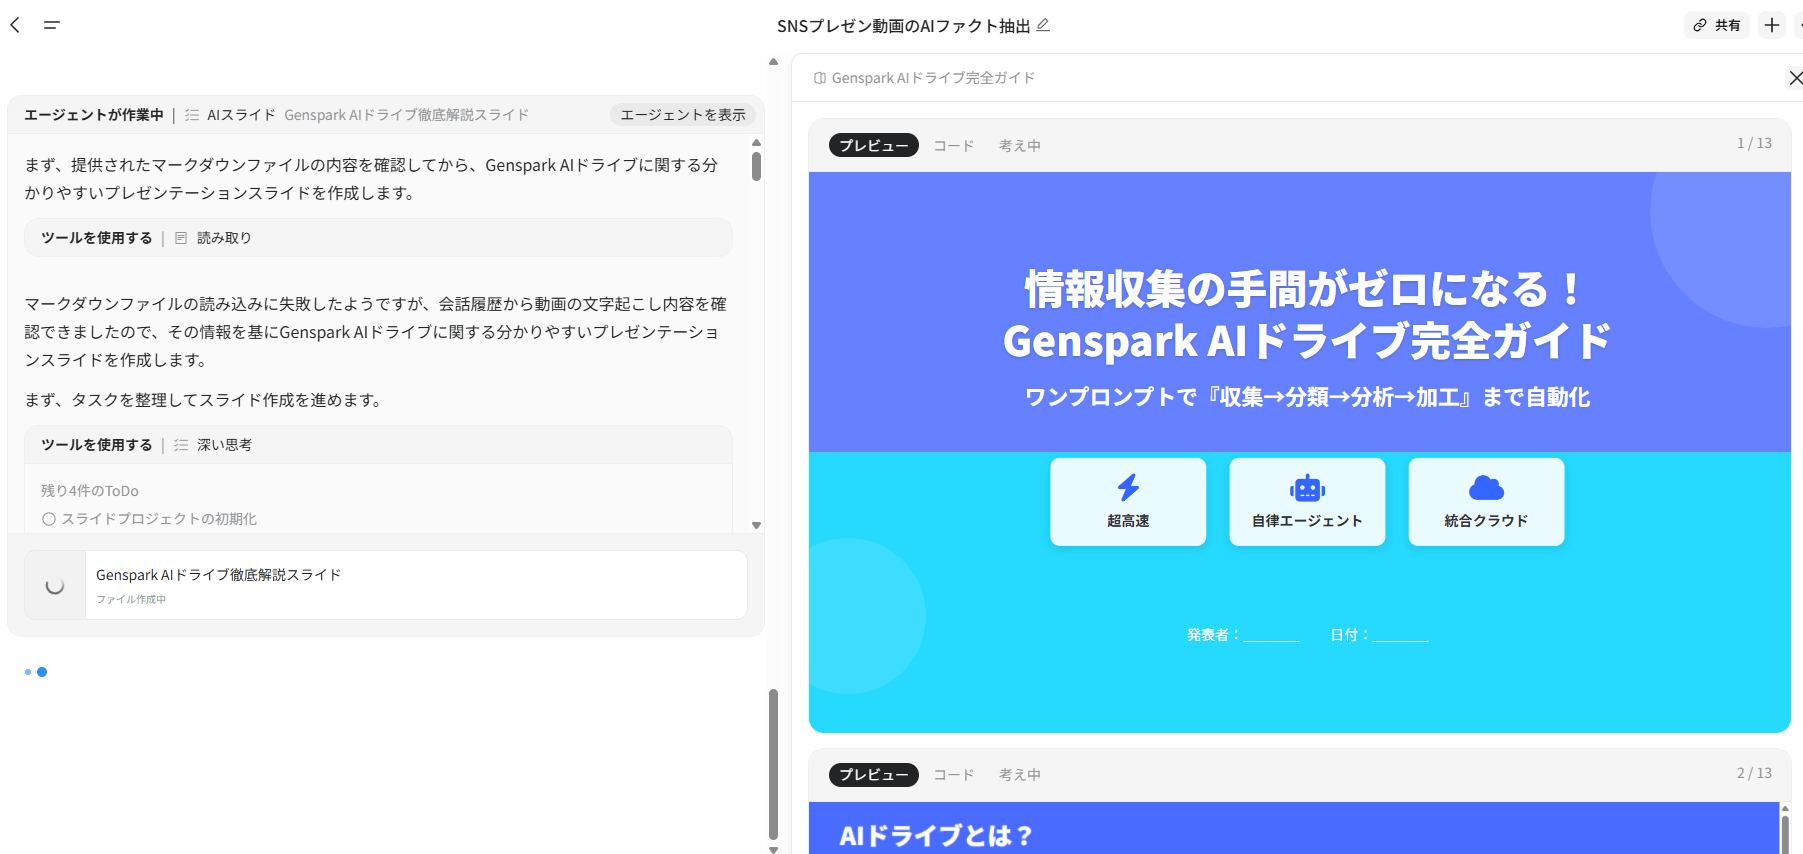Click the 共有 share button
This screenshot has height=854, width=1803.
point(1717,25)
